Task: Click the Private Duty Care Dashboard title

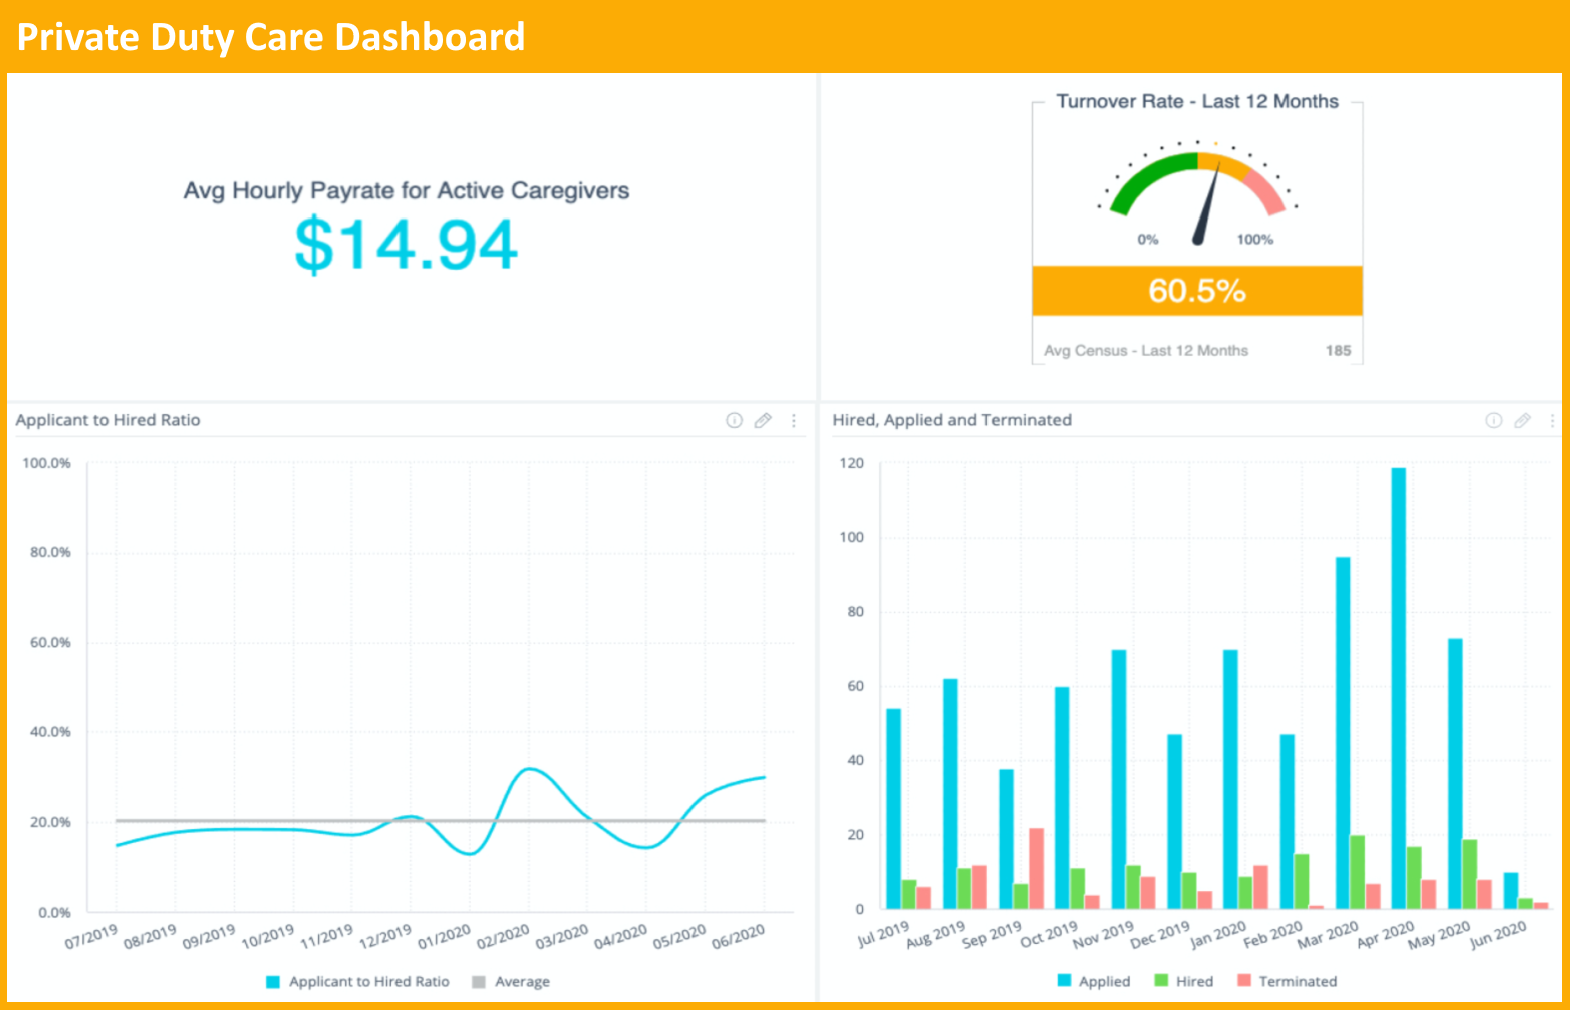Action: (271, 37)
